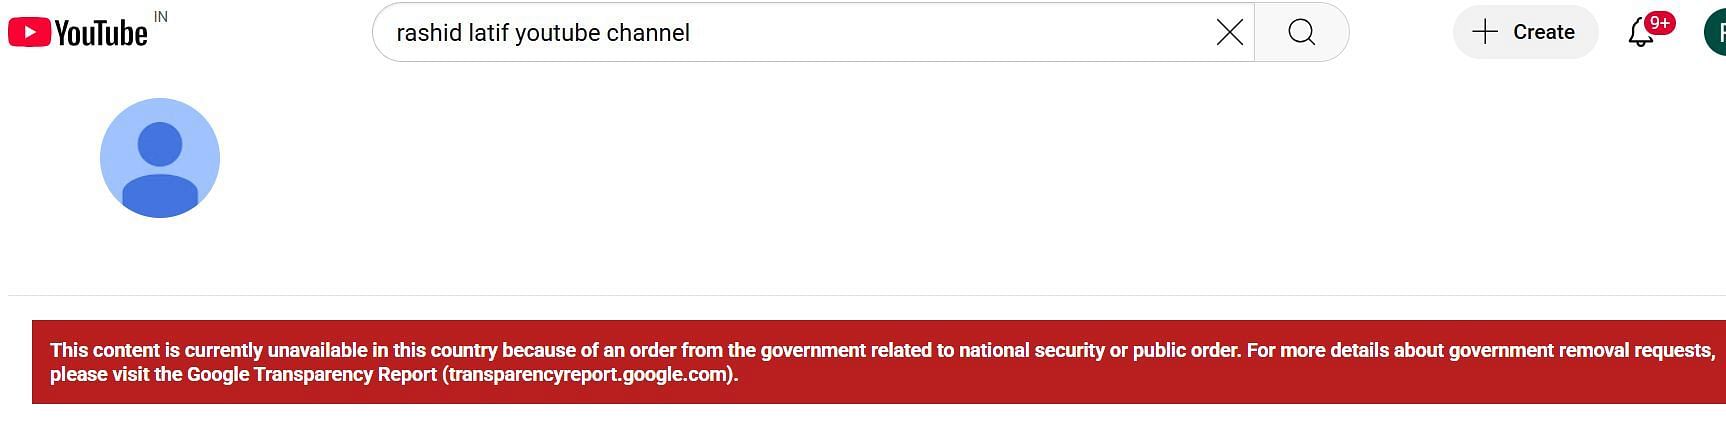Viewport: 1726px width, 428px height.
Task: Click the plus icon inside Create
Action: pyautogui.click(x=1485, y=32)
